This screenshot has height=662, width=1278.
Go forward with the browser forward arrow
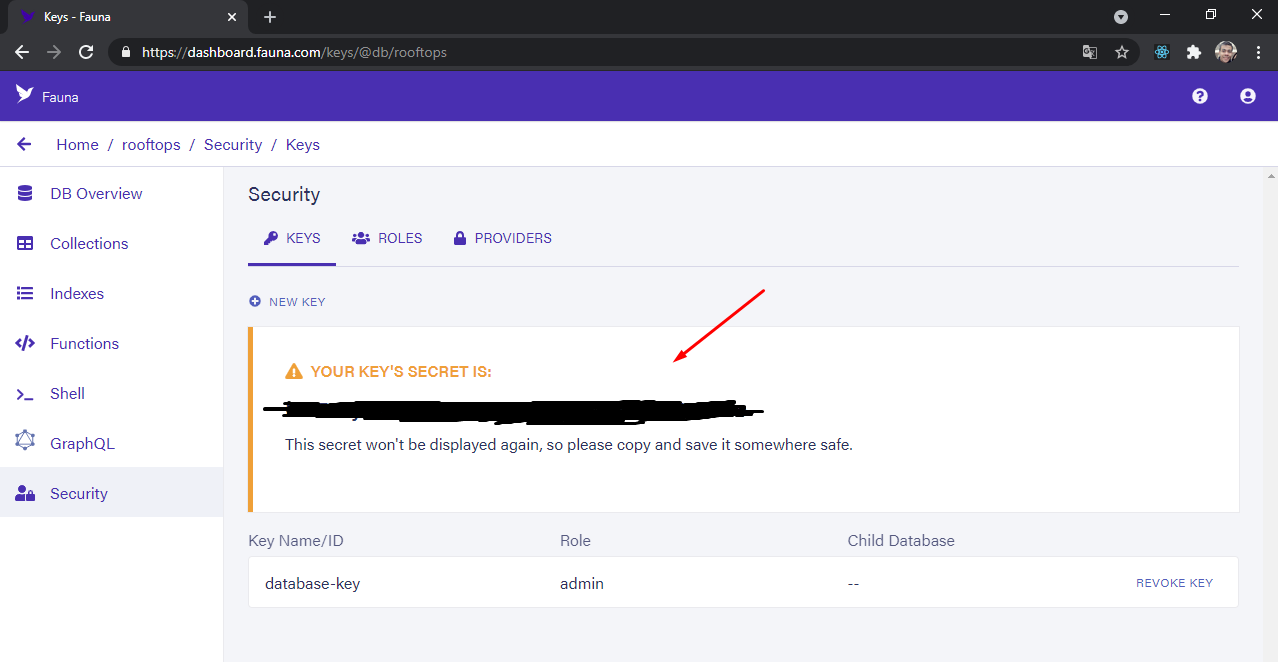[x=54, y=52]
